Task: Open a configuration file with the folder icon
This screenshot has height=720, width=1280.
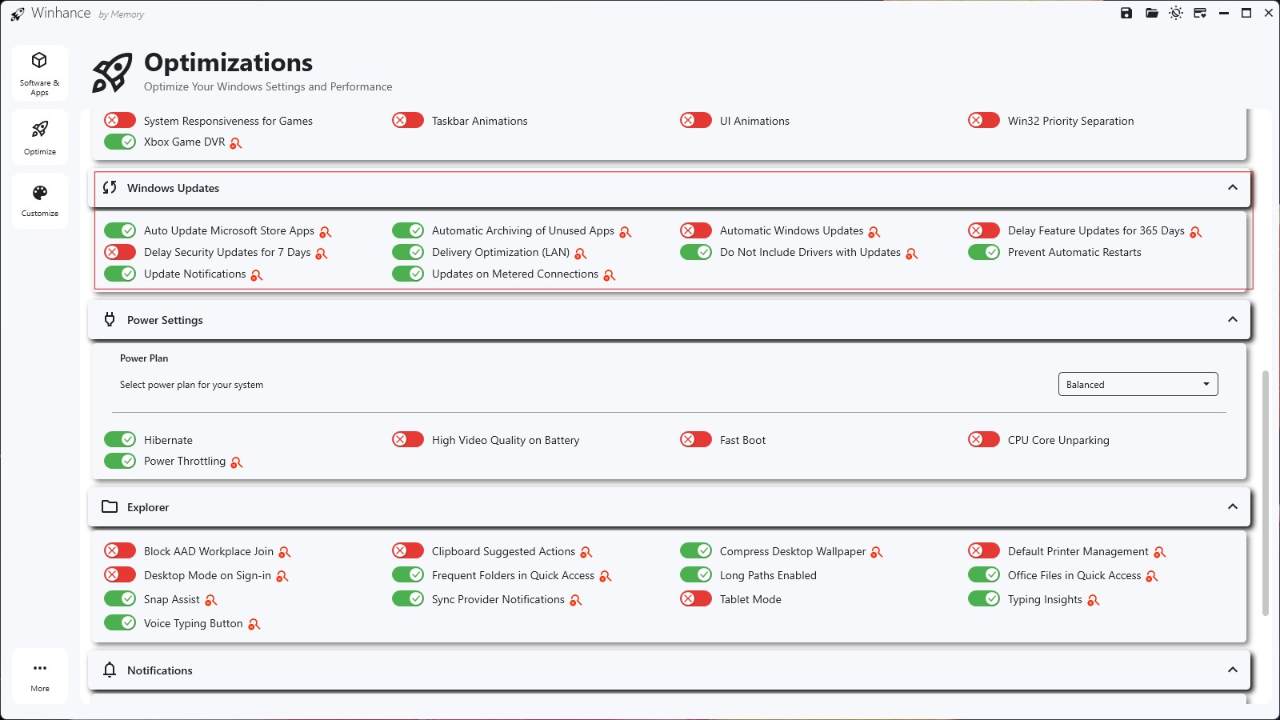Action: (x=1152, y=13)
